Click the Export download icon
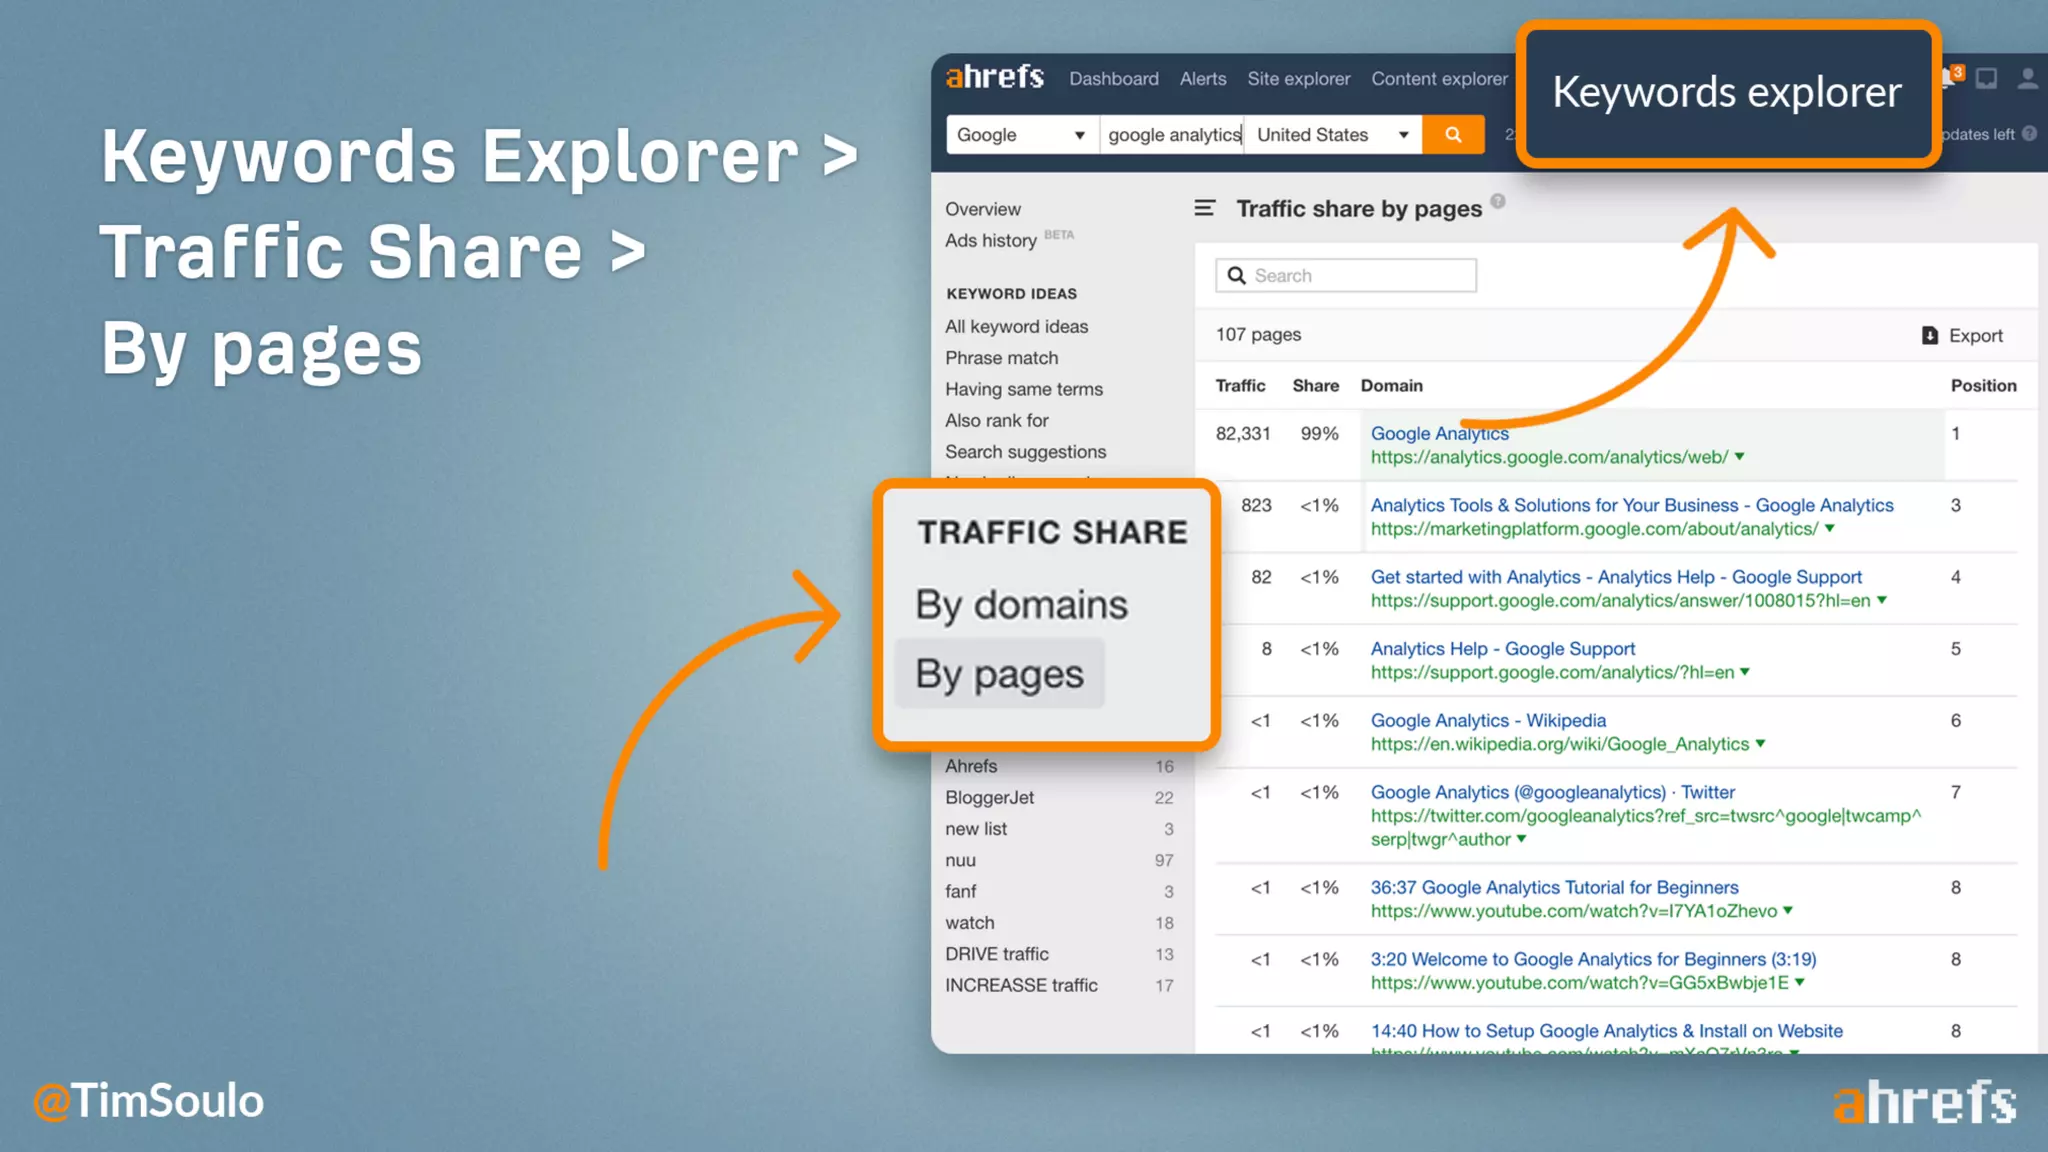The width and height of the screenshot is (2048, 1152). point(1929,336)
